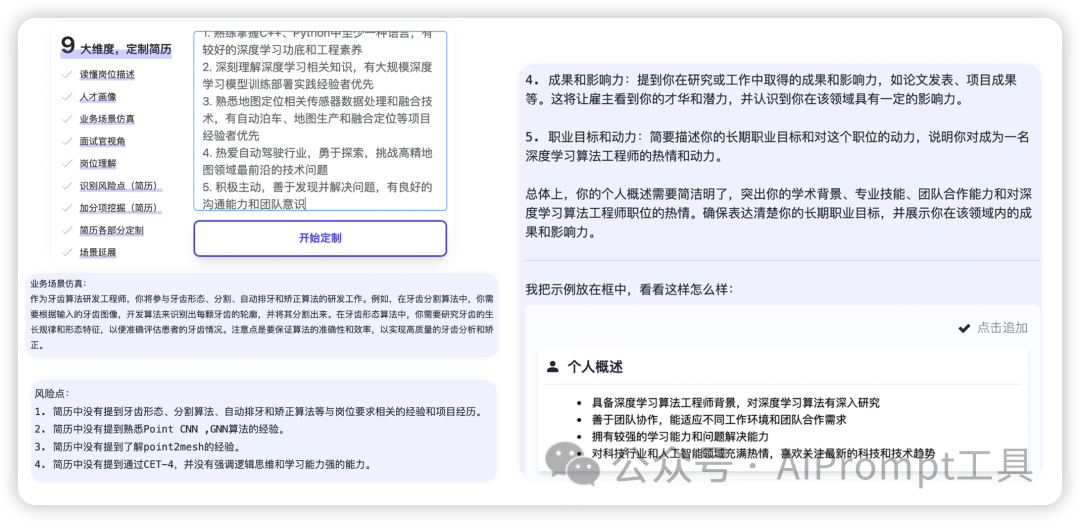Select the 岗位理解 list item
1080x523 pixels.
tap(98, 163)
